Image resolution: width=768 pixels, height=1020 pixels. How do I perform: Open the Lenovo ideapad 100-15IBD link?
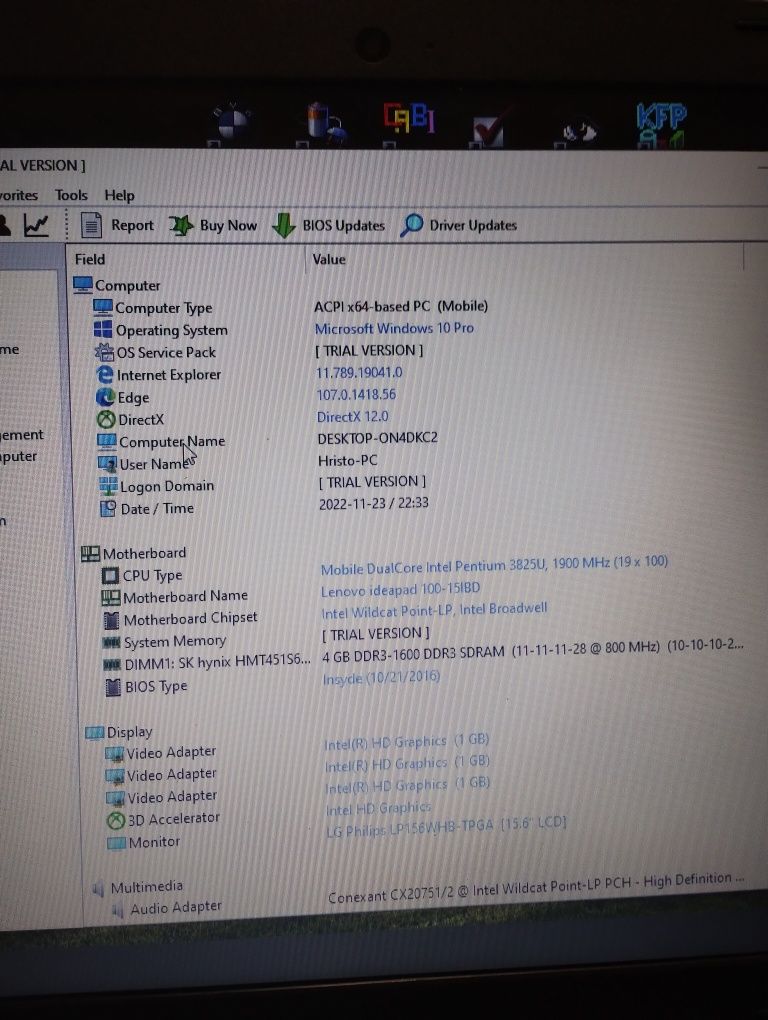[401, 589]
